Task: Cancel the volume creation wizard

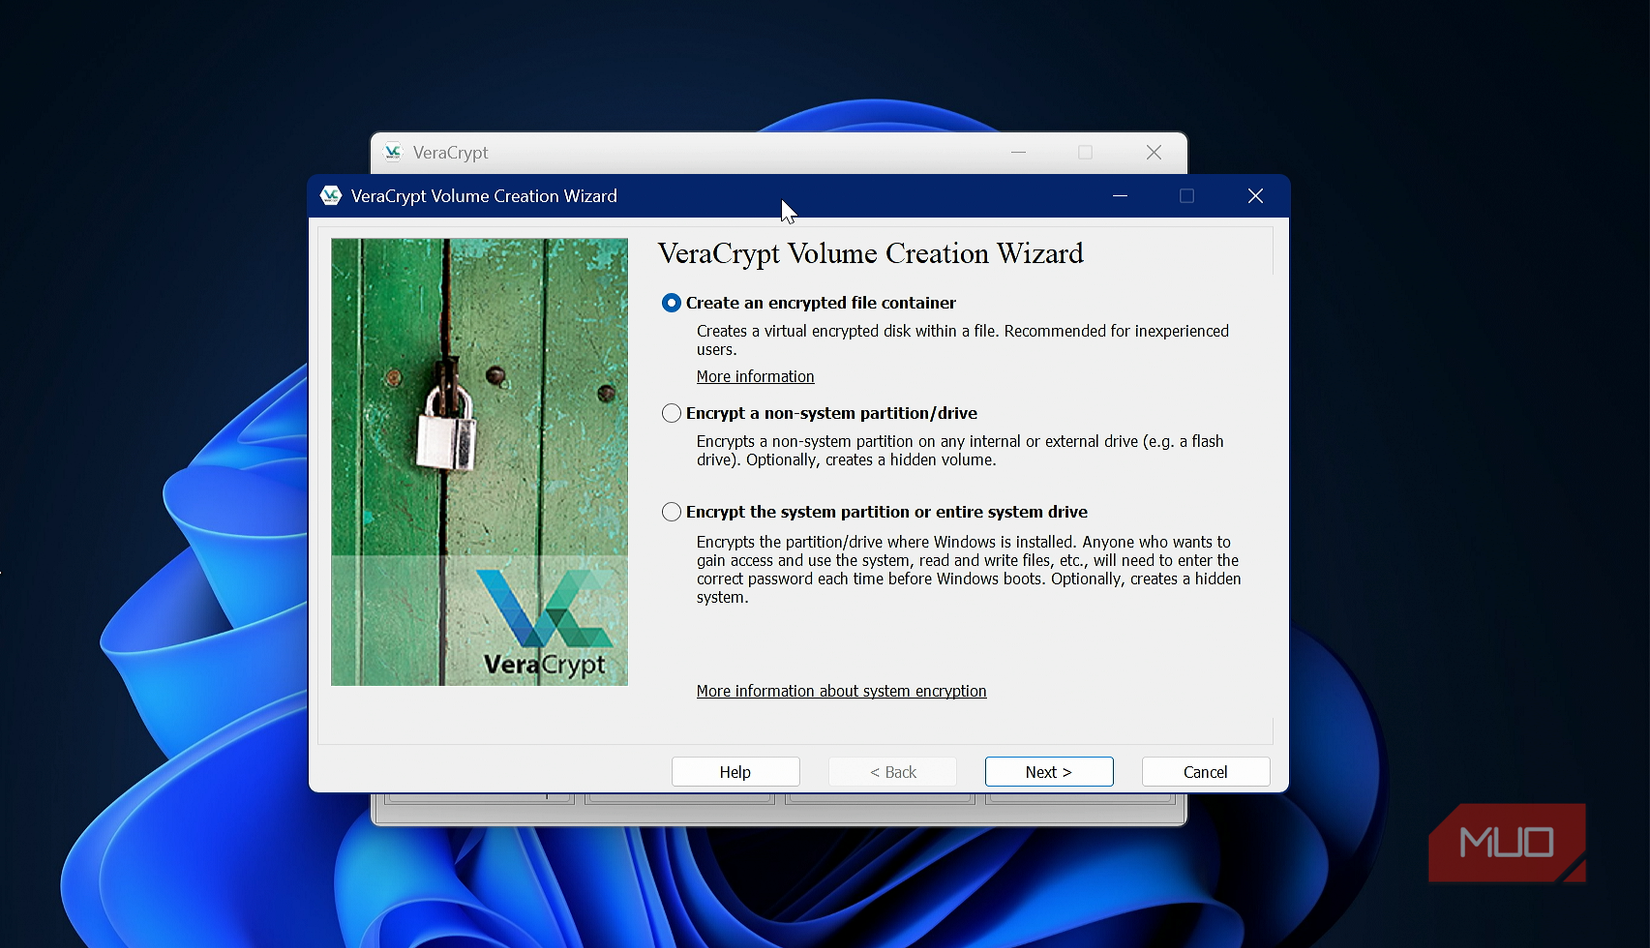Action: pos(1205,771)
